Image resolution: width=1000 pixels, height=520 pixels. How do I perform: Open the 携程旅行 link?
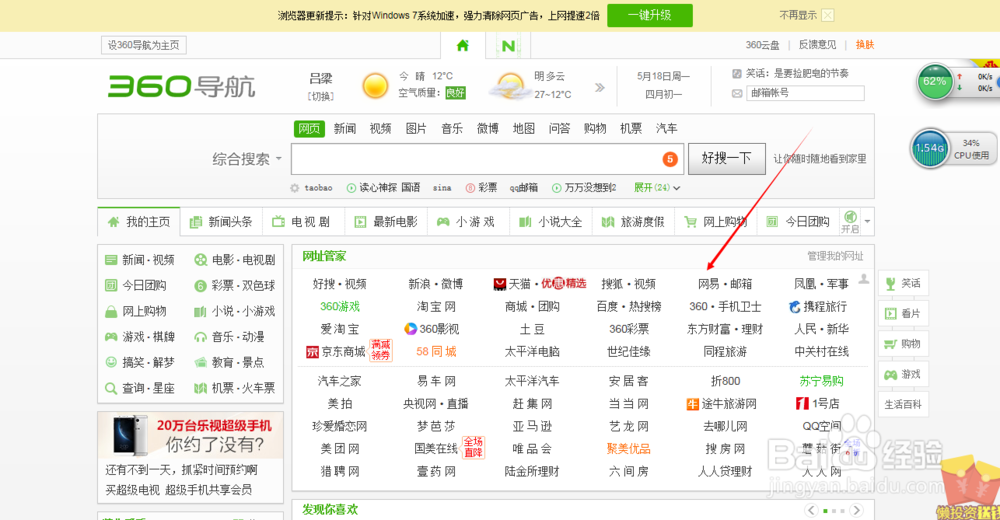pos(818,307)
